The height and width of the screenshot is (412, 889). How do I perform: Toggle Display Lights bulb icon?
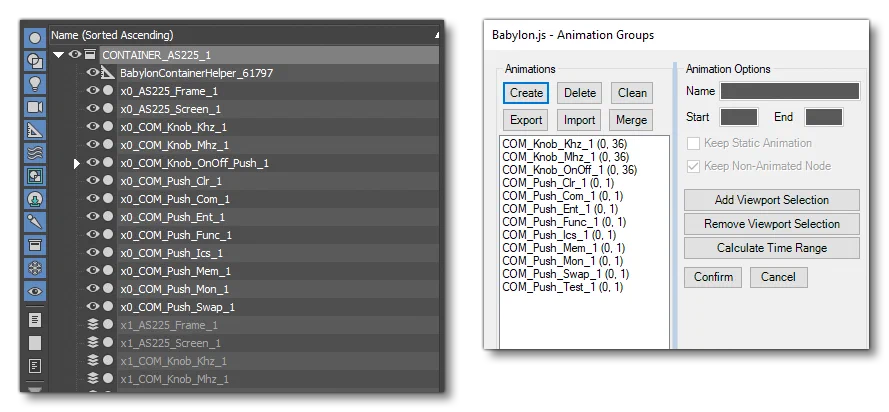coord(35,84)
